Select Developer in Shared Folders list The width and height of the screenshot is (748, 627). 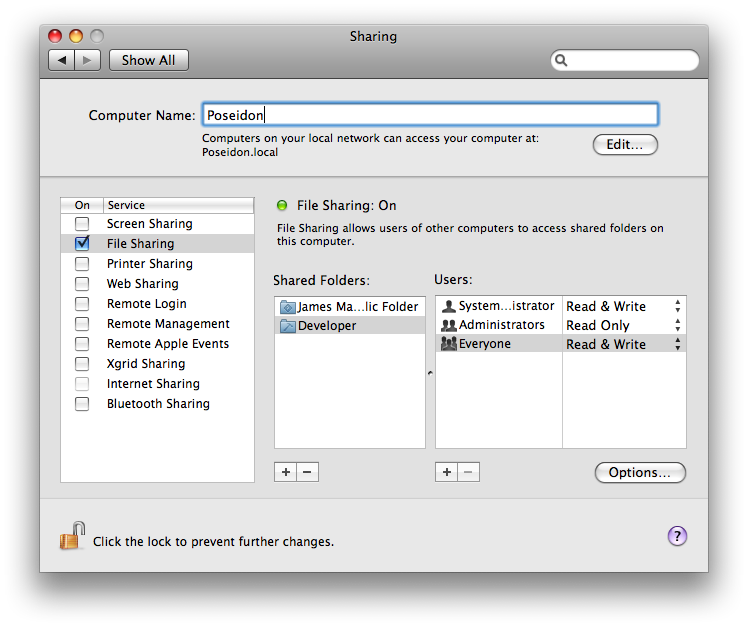coord(350,325)
